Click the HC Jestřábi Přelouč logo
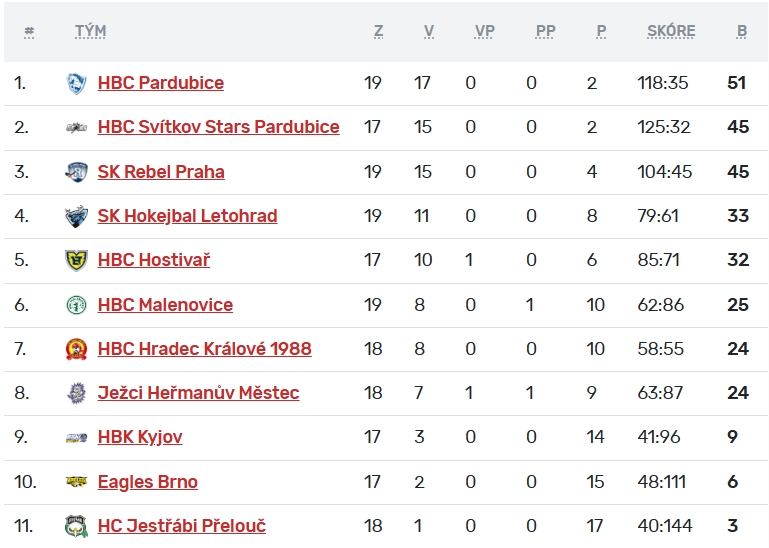Viewport: 769px width, 548px height. pos(76,526)
